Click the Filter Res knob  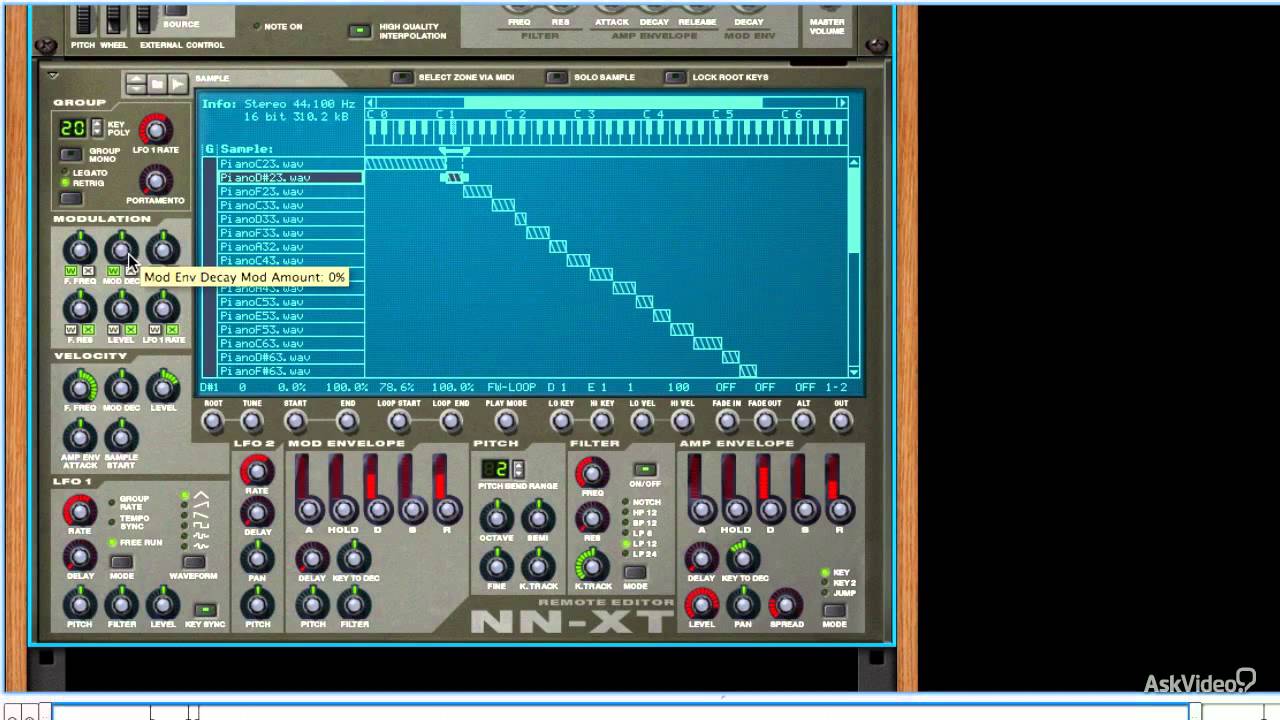(x=592, y=518)
